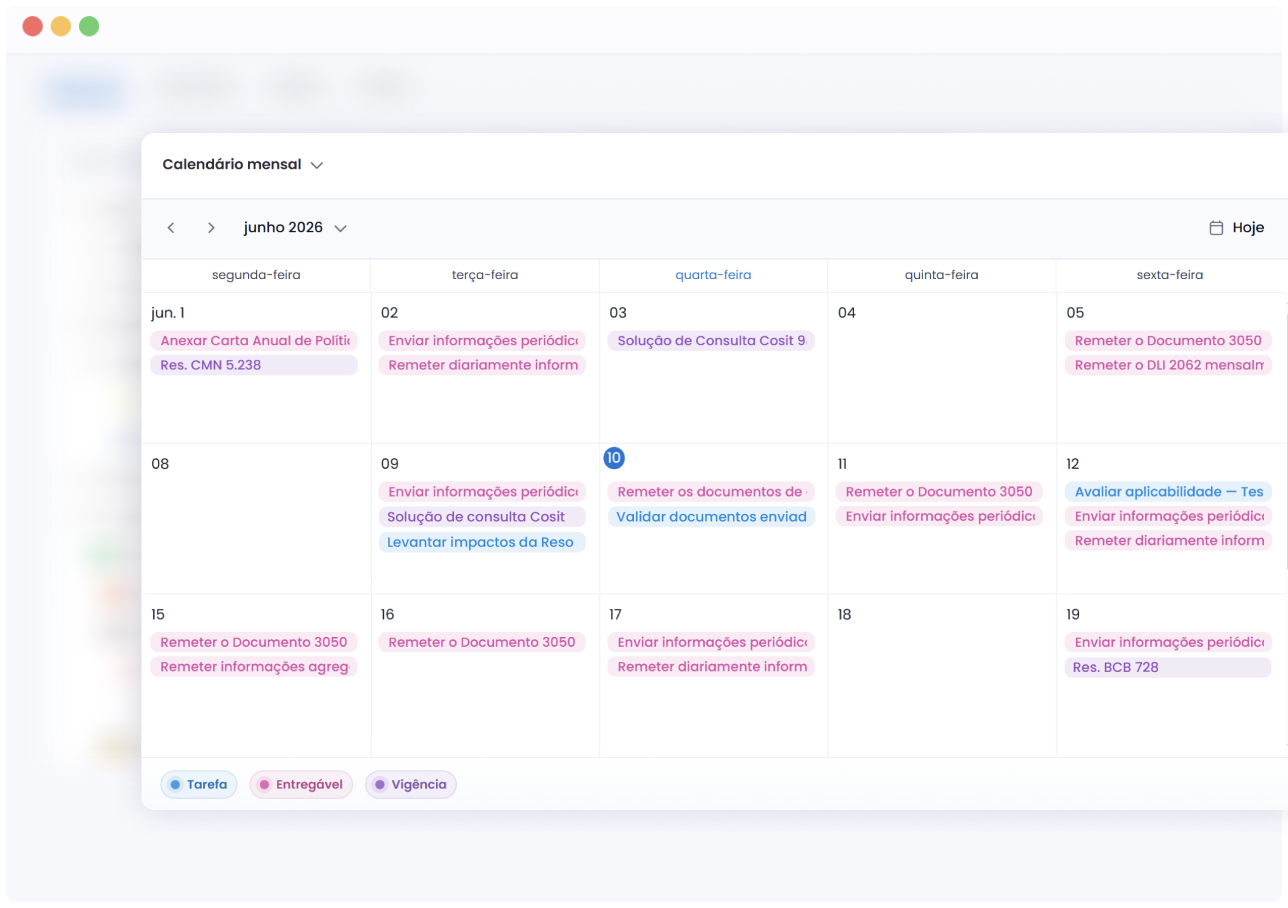
Task: Select Remeter diariamente inform on day 17
Action: click(711, 667)
